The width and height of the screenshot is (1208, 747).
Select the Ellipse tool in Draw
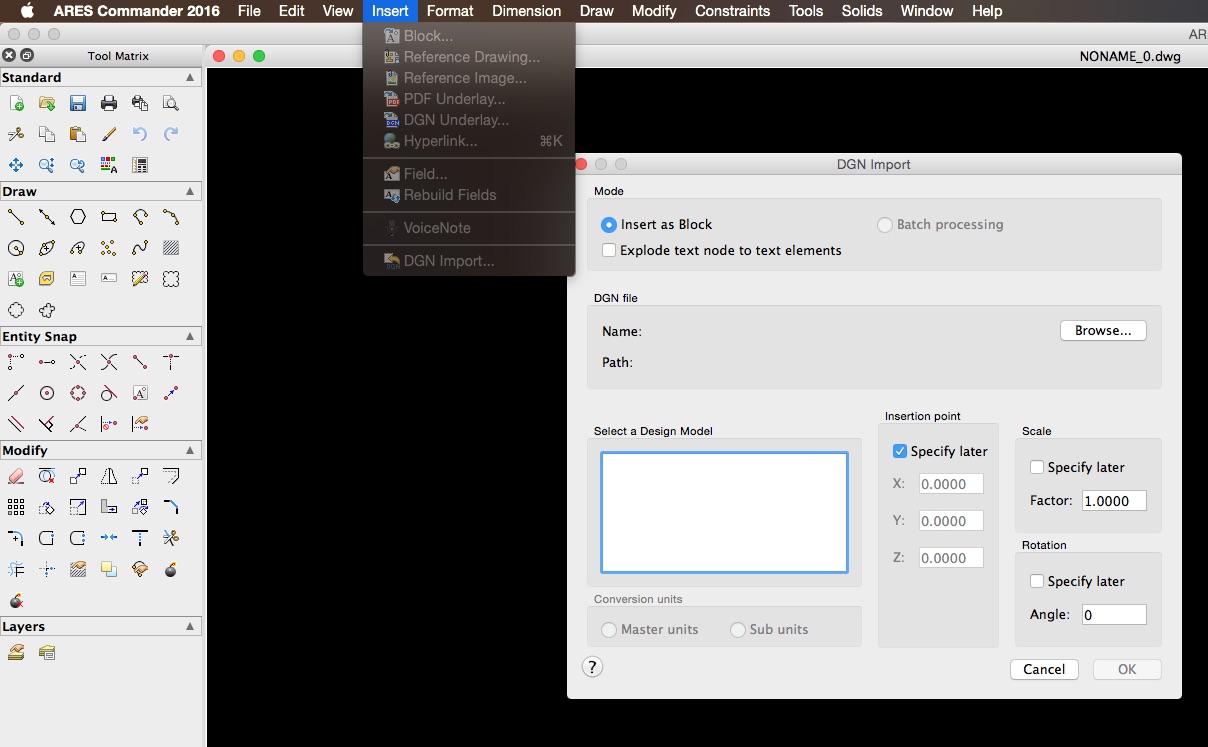click(47, 248)
